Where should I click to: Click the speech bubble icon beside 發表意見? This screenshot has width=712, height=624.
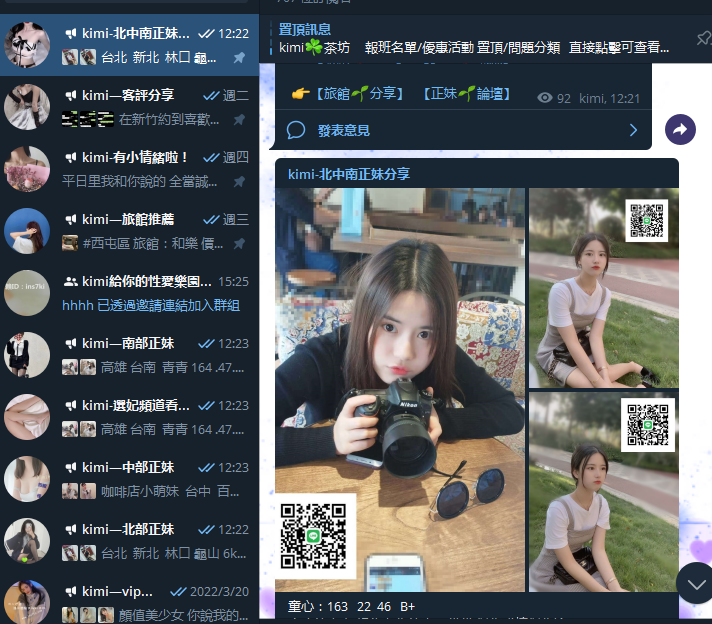pyautogui.click(x=296, y=130)
